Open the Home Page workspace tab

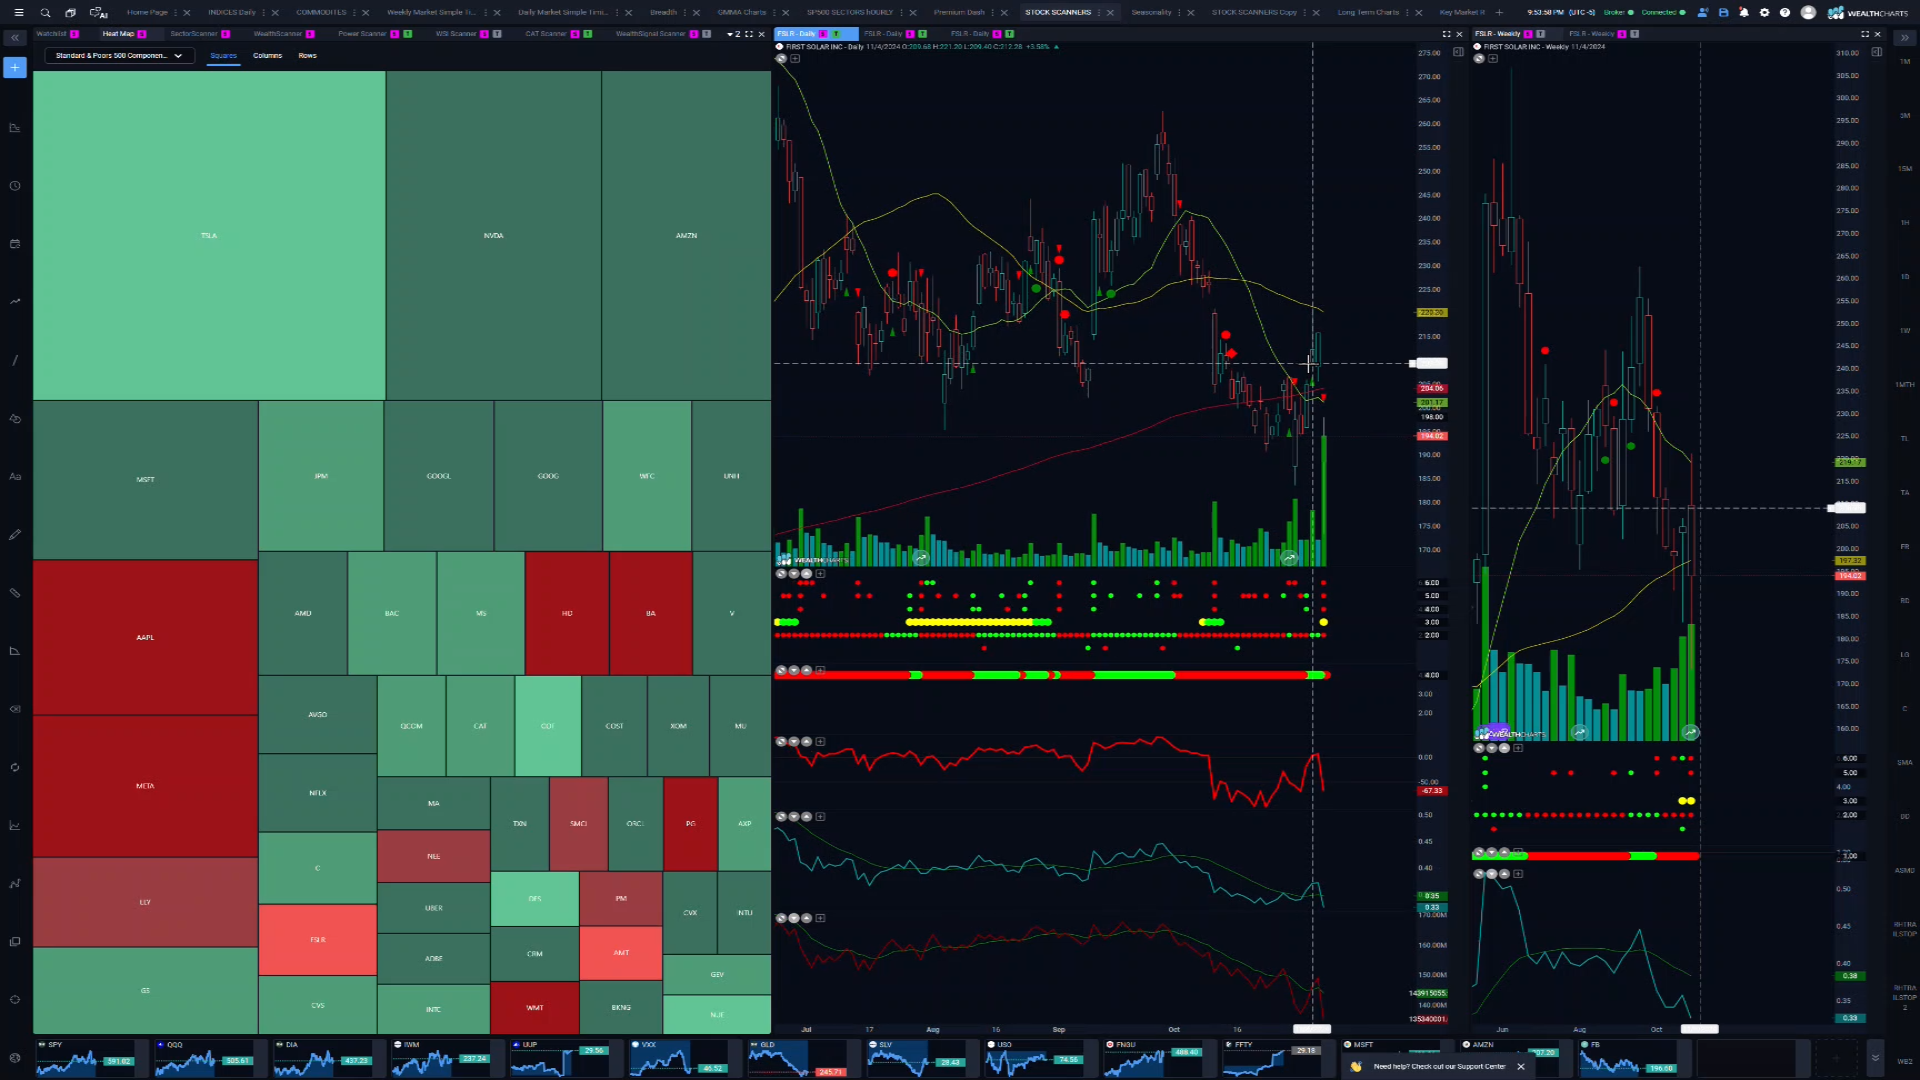coord(147,13)
